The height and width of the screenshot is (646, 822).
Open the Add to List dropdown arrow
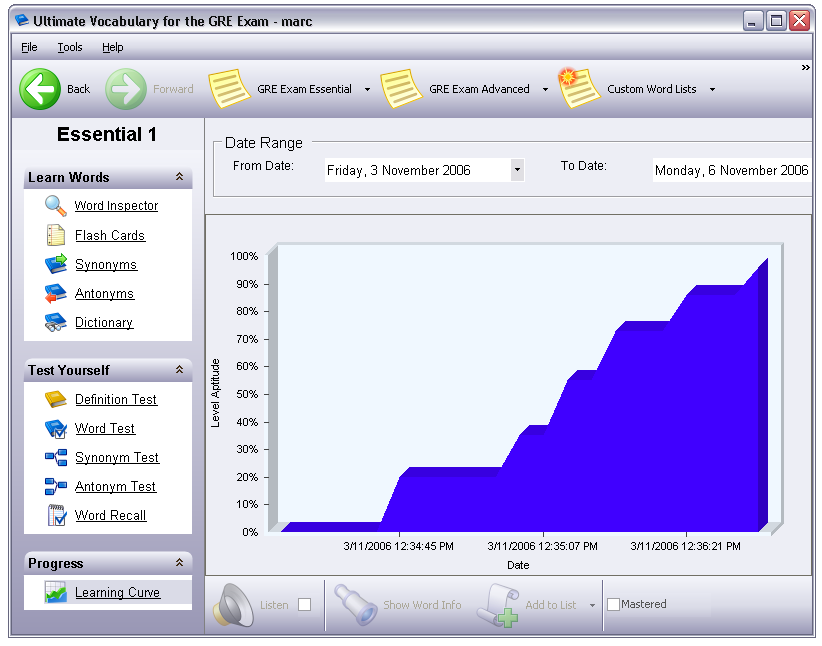pyautogui.click(x=592, y=605)
